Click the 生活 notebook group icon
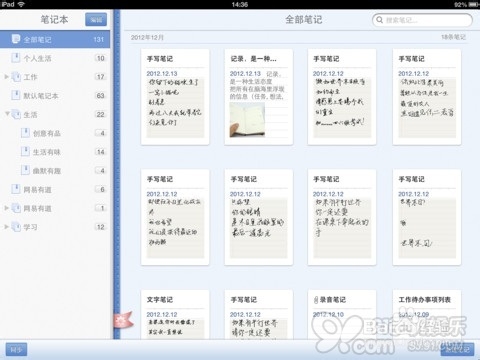 coord(16,114)
